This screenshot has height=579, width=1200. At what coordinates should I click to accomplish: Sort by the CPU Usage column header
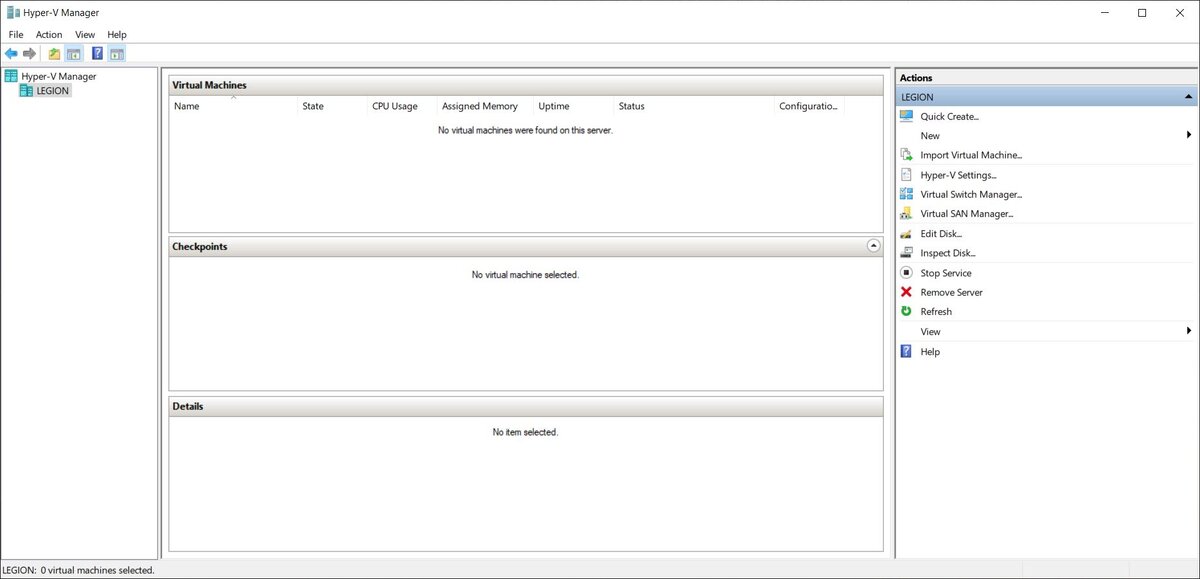tap(402, 106)
